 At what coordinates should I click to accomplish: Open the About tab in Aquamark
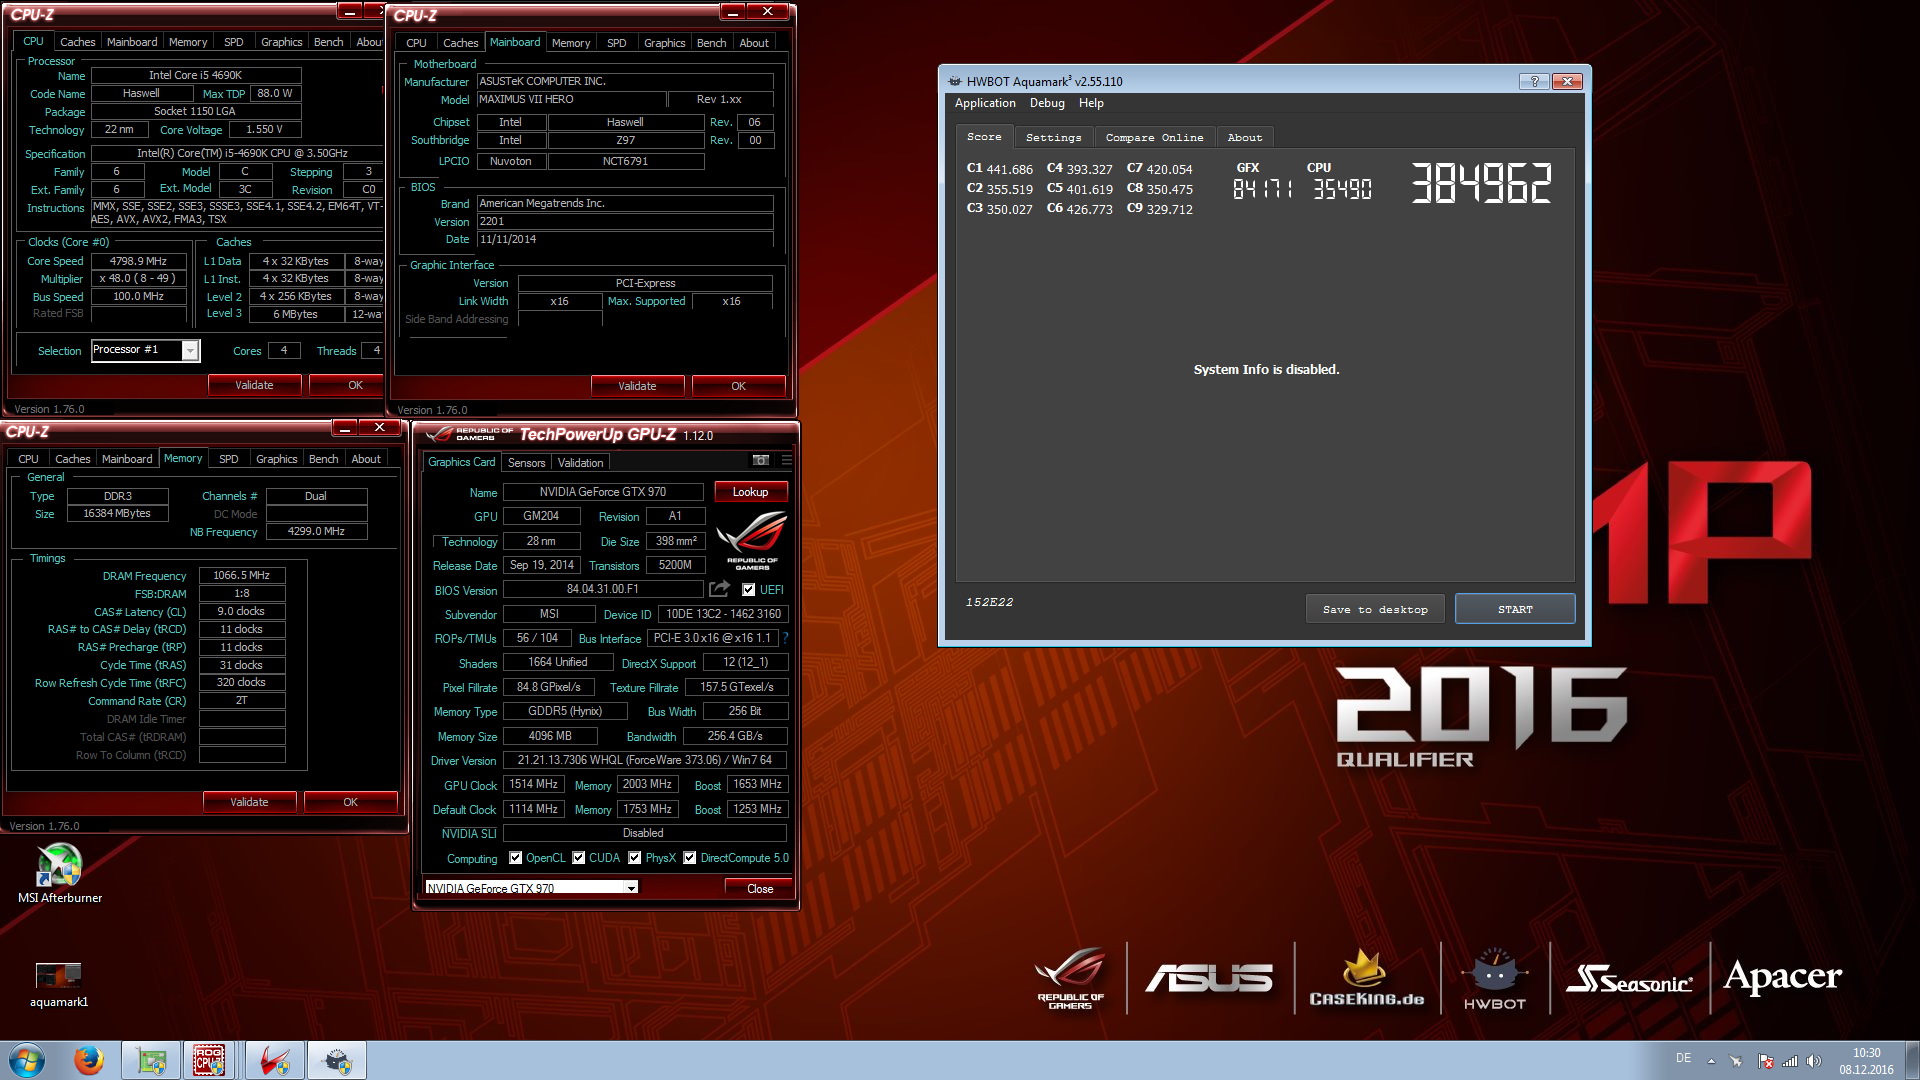tap(1244, 137)
